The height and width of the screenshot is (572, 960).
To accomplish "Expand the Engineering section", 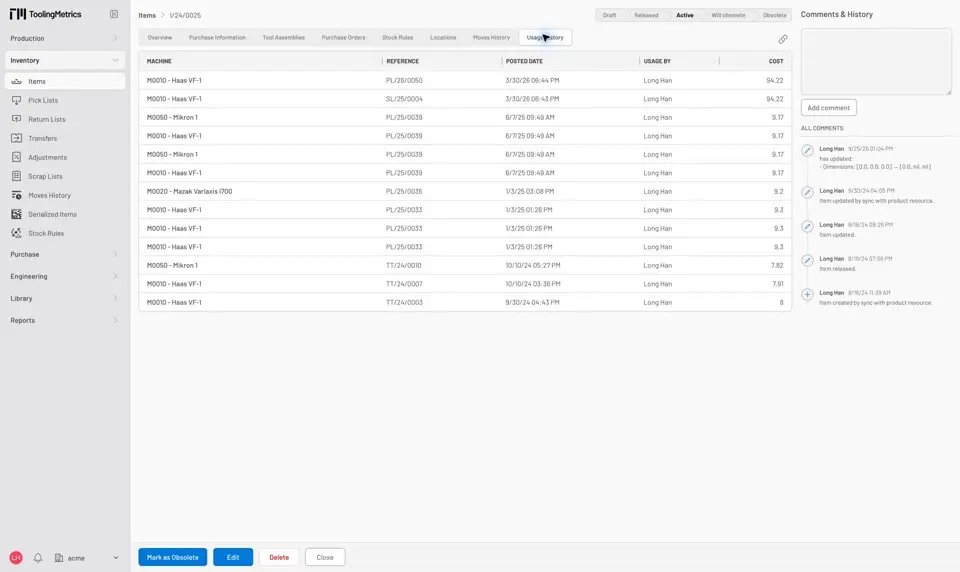I will [64, 276].
